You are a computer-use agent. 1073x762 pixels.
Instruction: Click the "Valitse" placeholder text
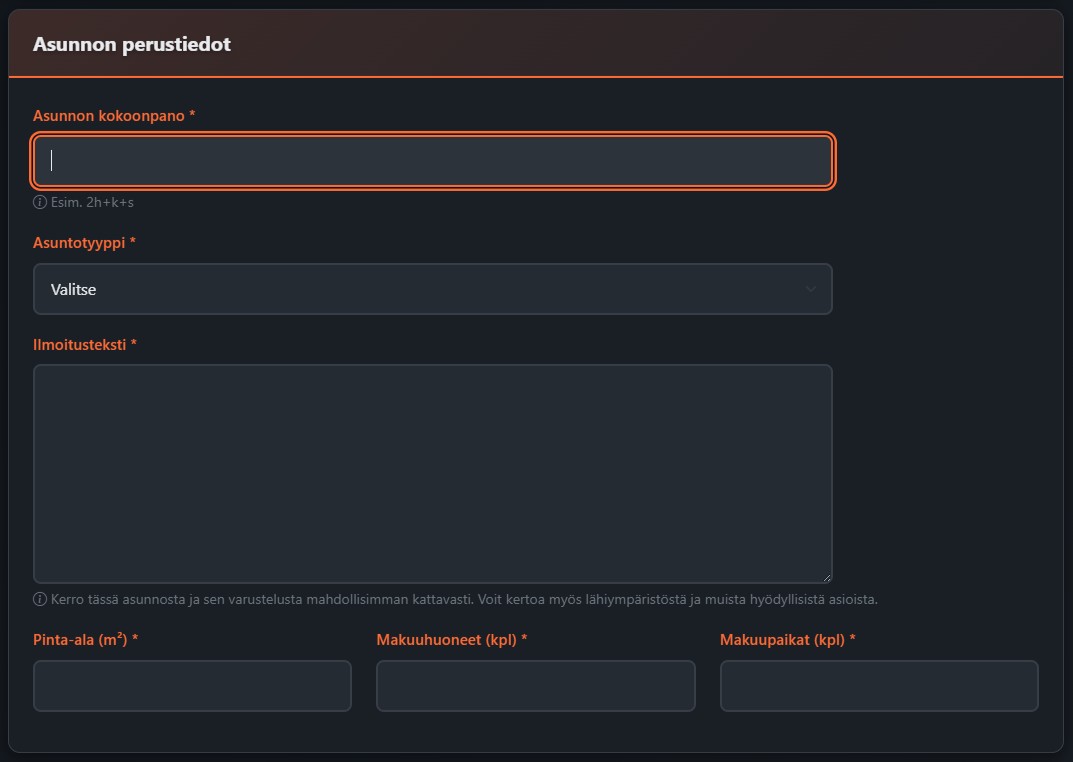(x=73, y=289)
